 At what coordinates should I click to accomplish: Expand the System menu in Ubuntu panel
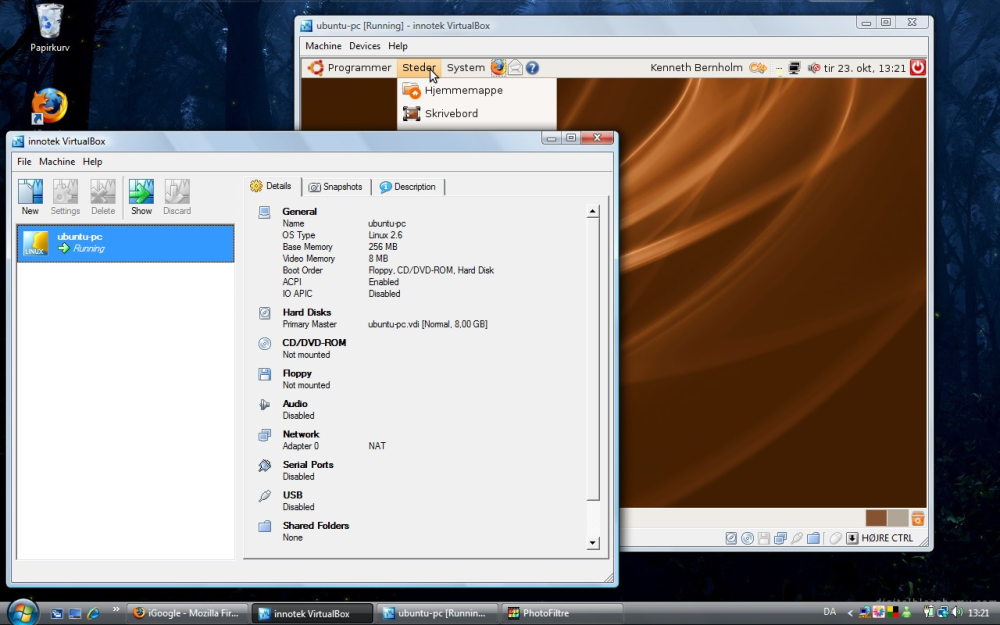click(465, 68)
